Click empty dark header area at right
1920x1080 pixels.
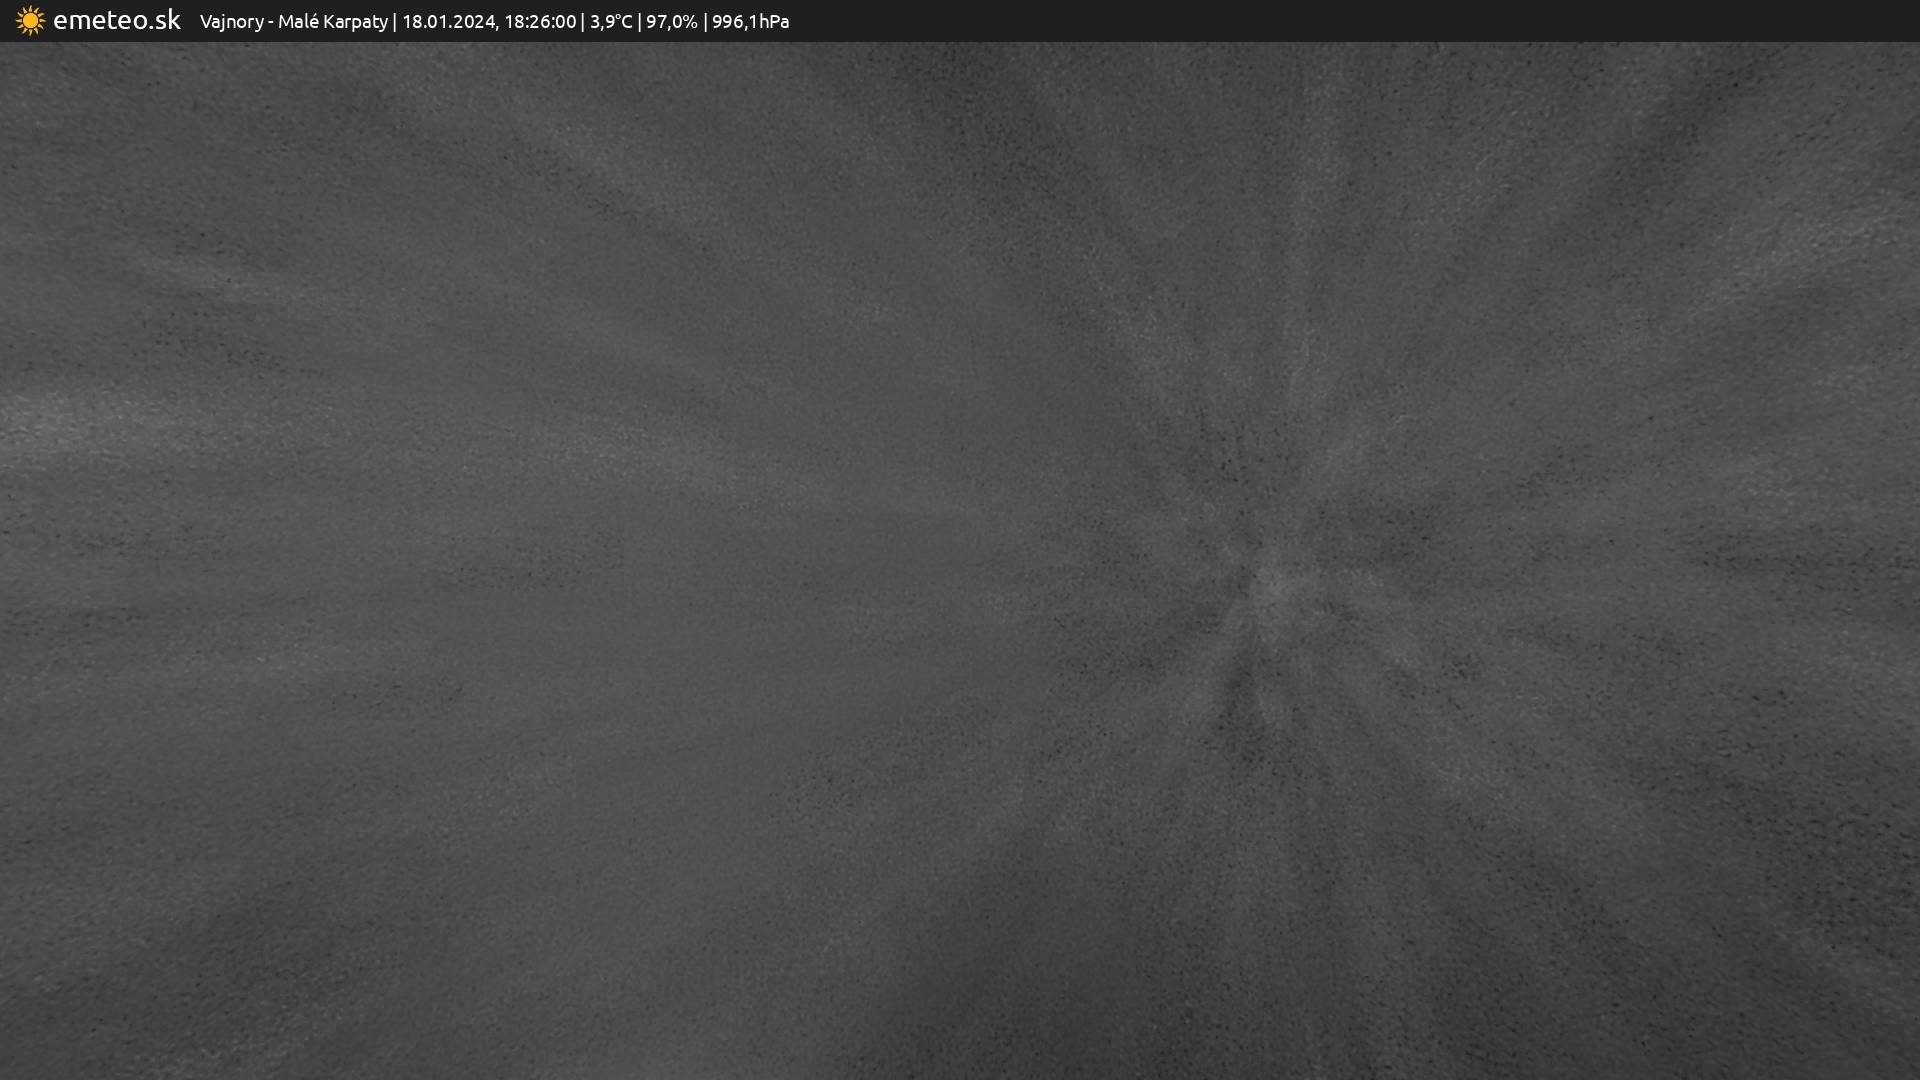1400,21
